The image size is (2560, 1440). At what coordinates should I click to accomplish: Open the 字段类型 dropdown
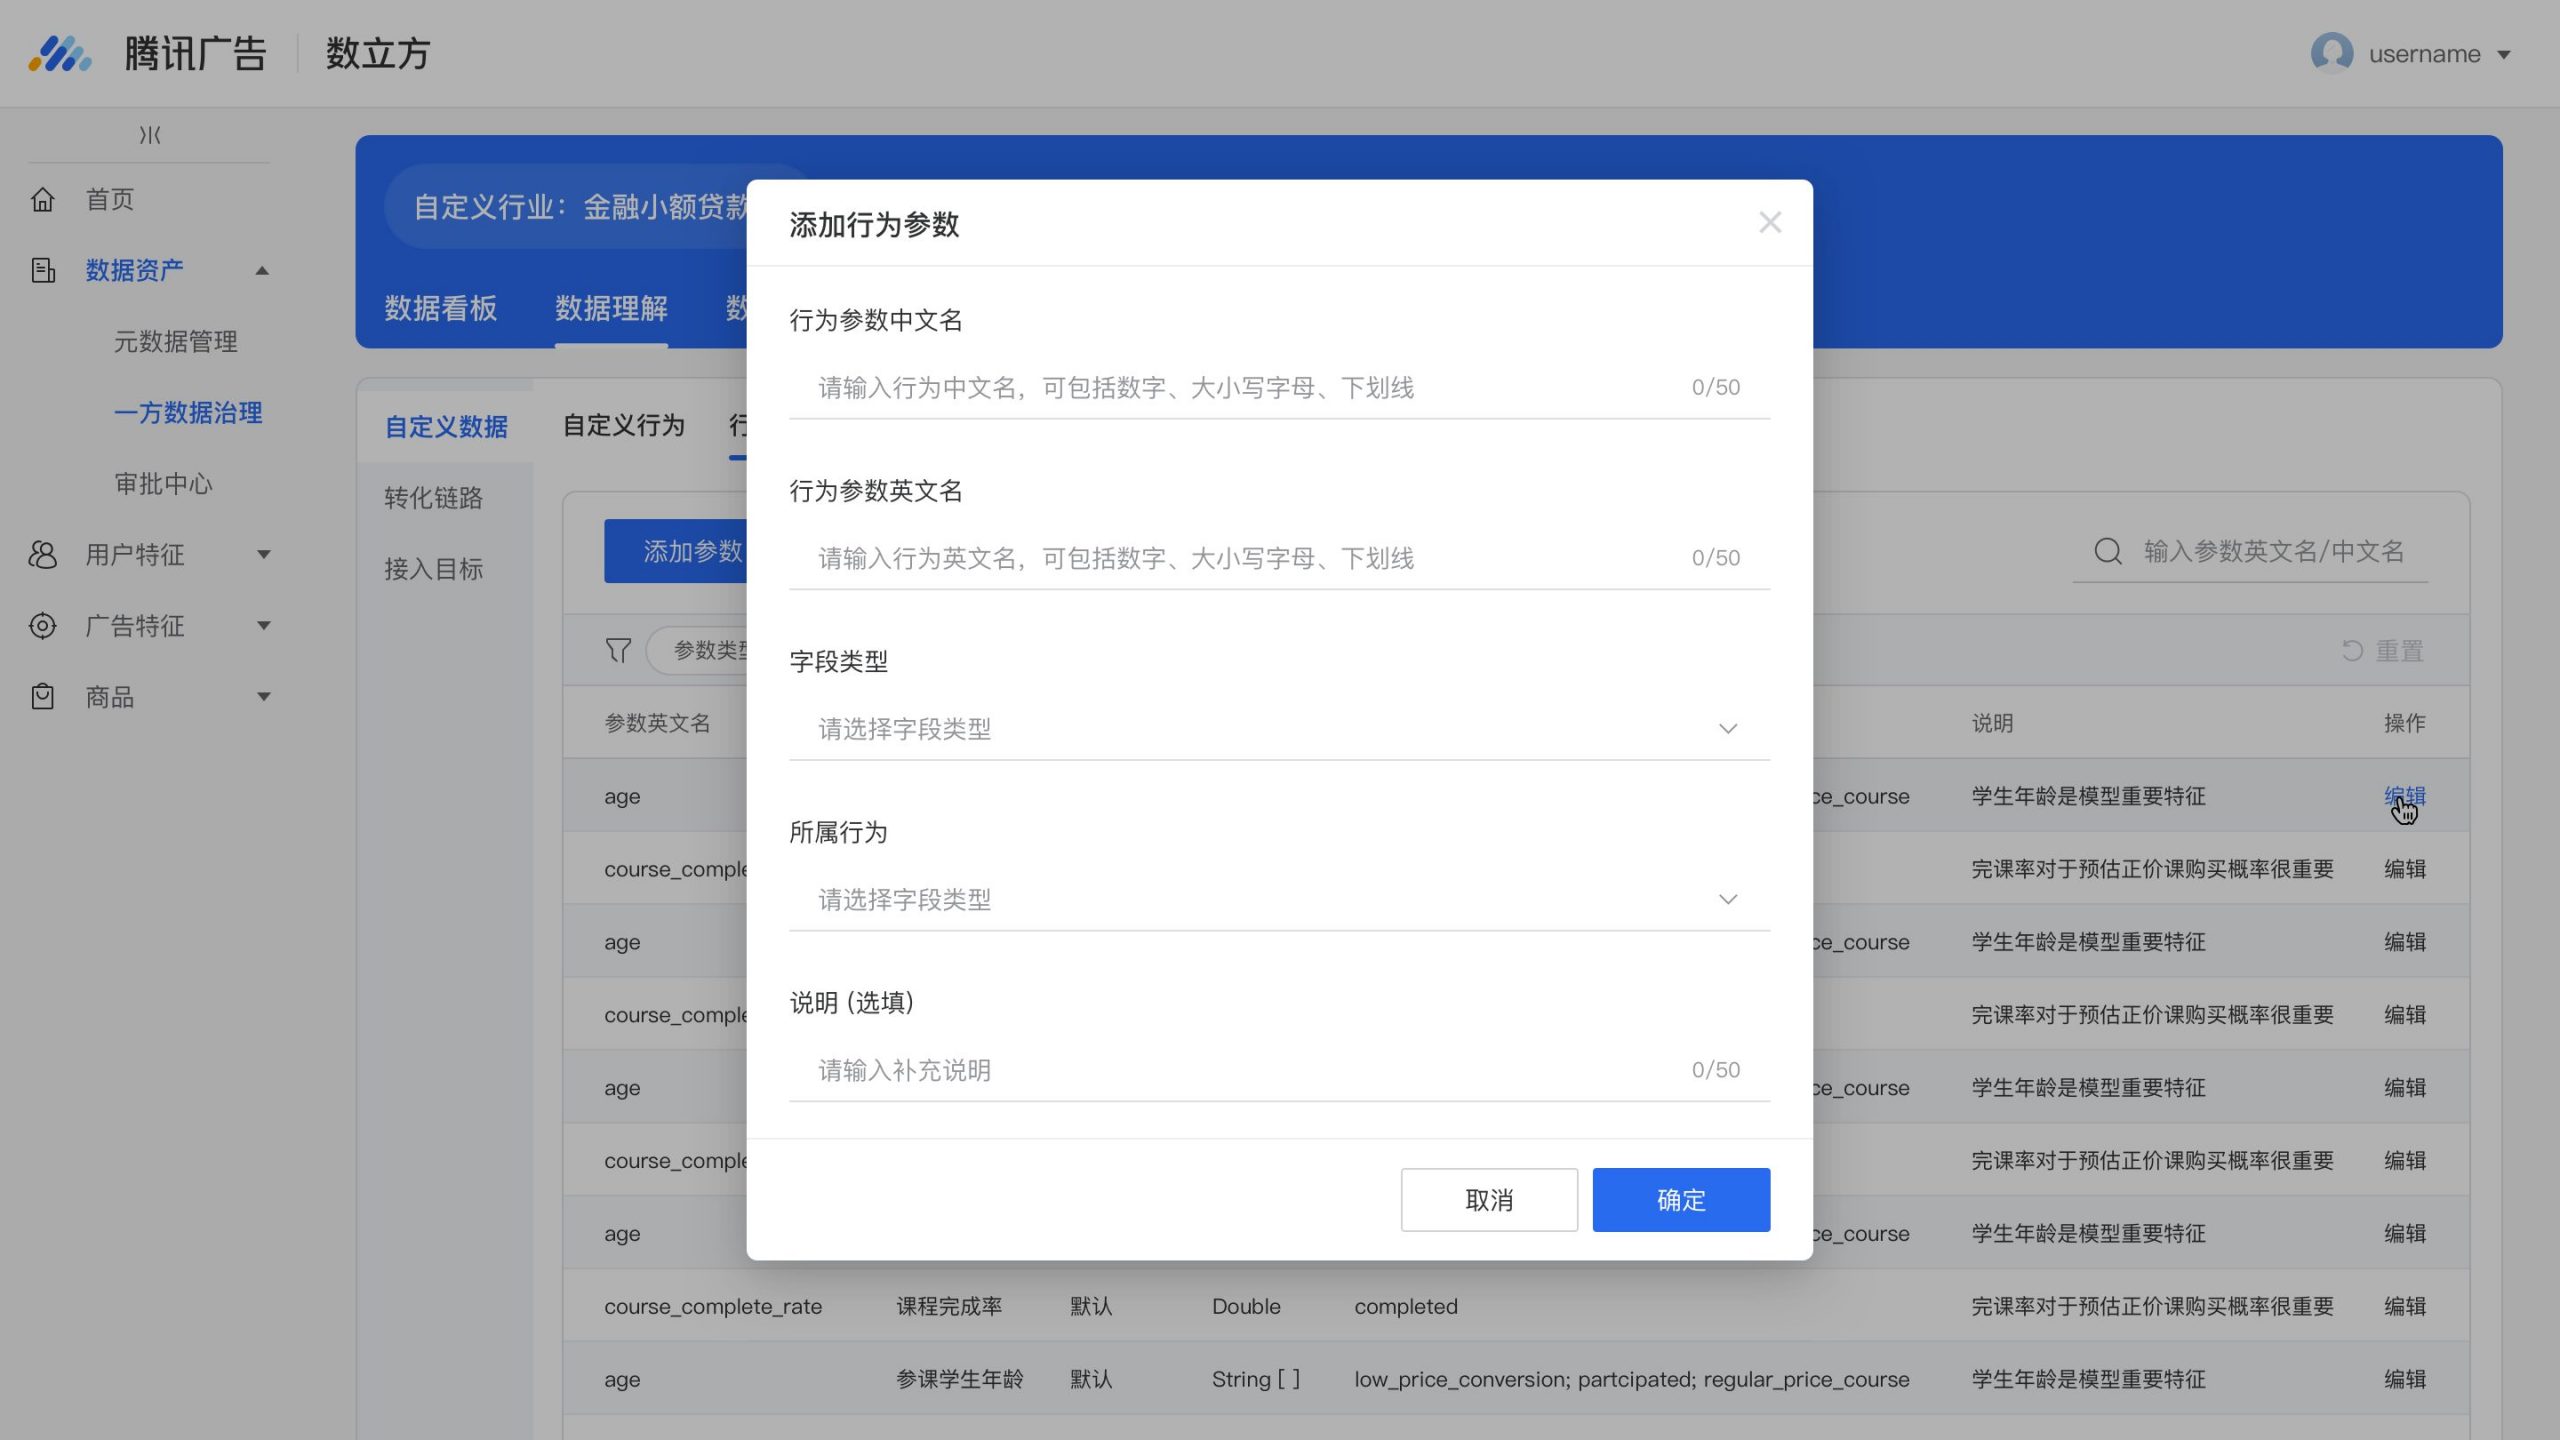(x=1279, y=729)
